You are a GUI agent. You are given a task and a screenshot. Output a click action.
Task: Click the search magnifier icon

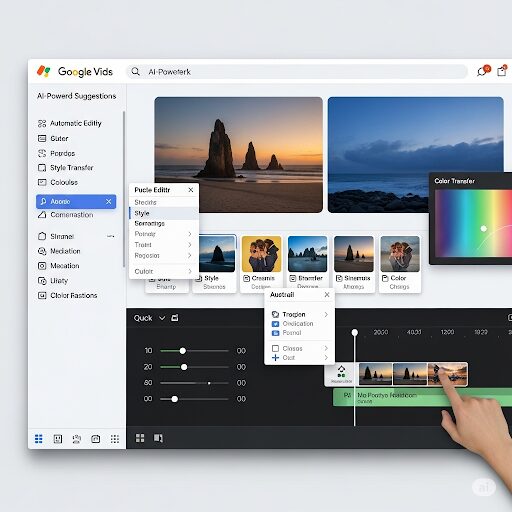coord(135,71)
